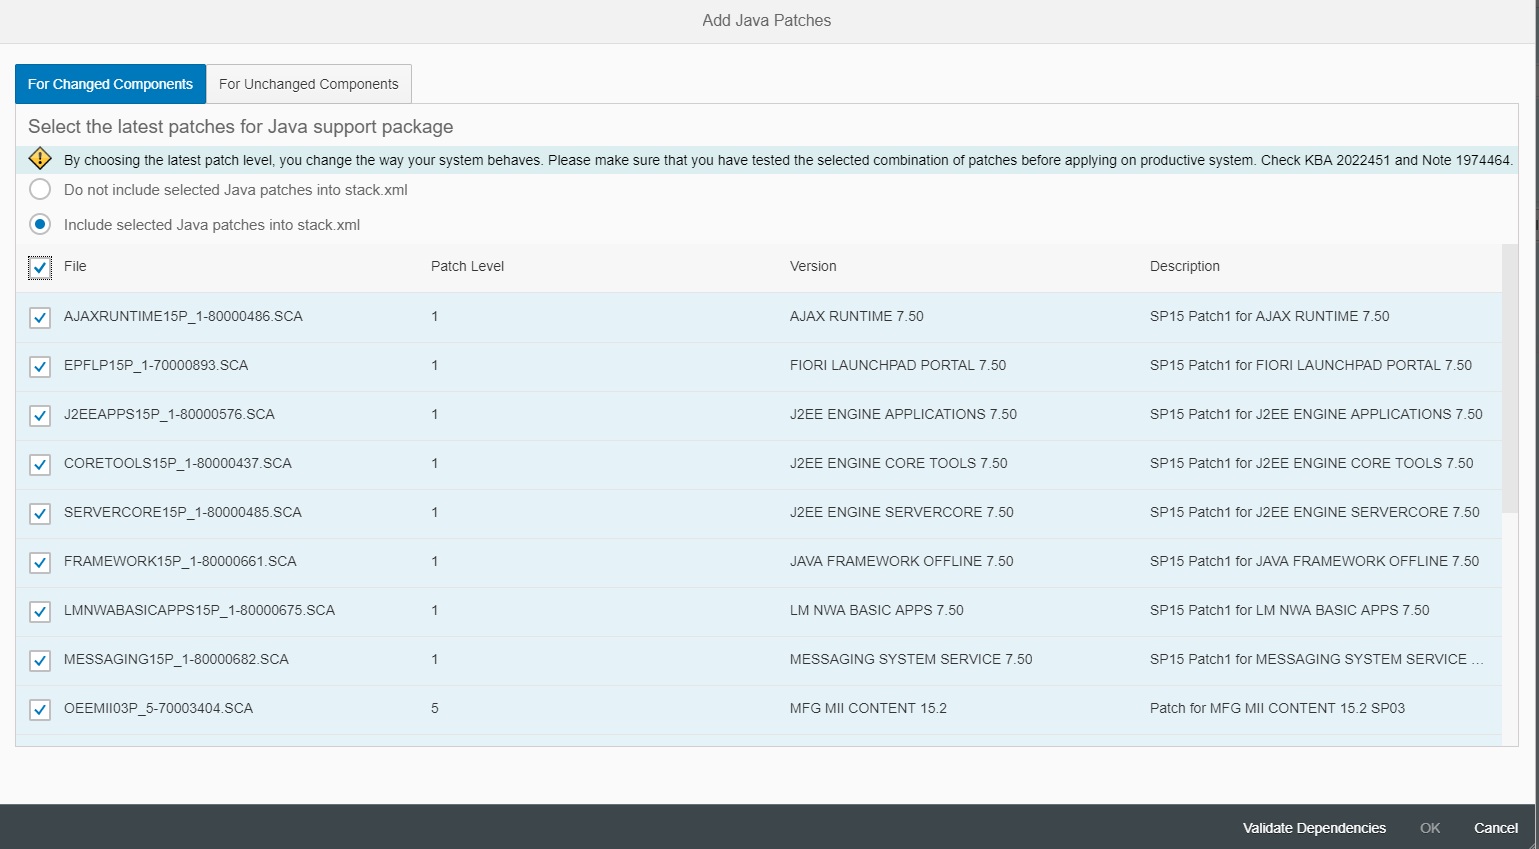Uncheck the EPFLP15P_1-70000893.SCA checkbox
1539x849 pixels.
[x=40, y=367]
